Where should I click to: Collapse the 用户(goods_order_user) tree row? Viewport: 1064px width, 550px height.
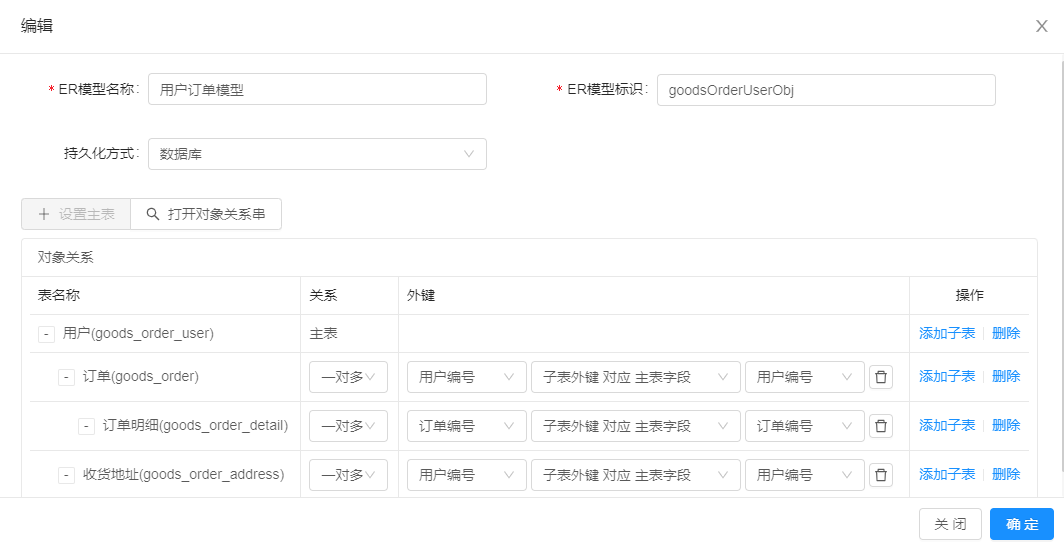point(46,334)
